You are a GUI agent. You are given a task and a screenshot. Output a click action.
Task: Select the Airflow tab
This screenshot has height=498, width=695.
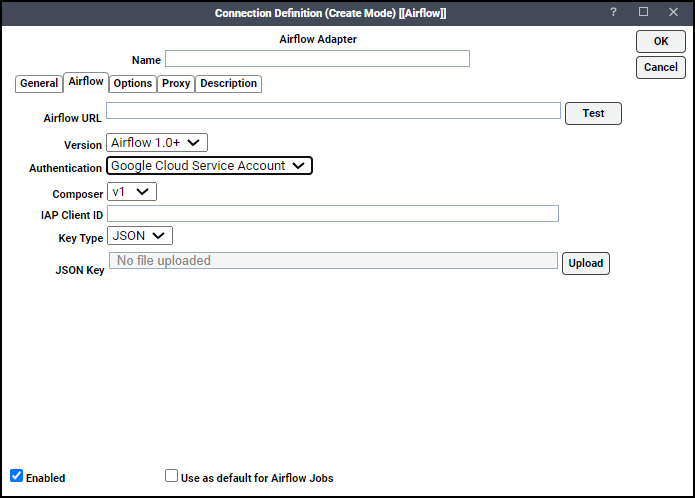[x=86, y=82]
